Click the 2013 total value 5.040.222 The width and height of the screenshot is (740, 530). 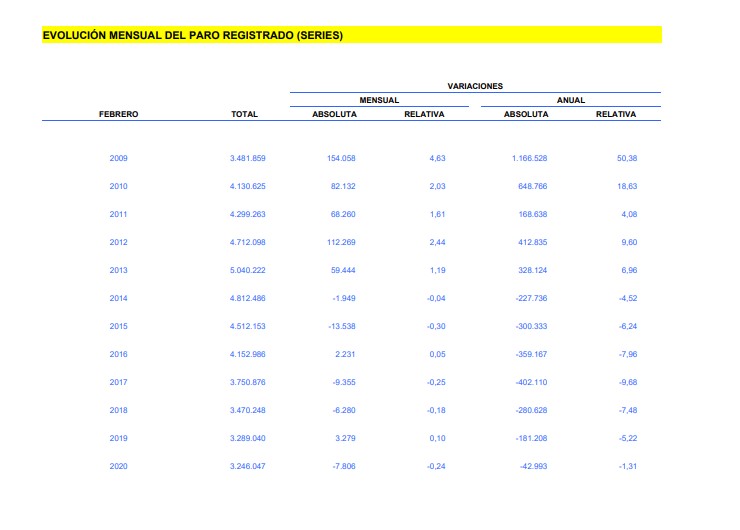[247, 270]
